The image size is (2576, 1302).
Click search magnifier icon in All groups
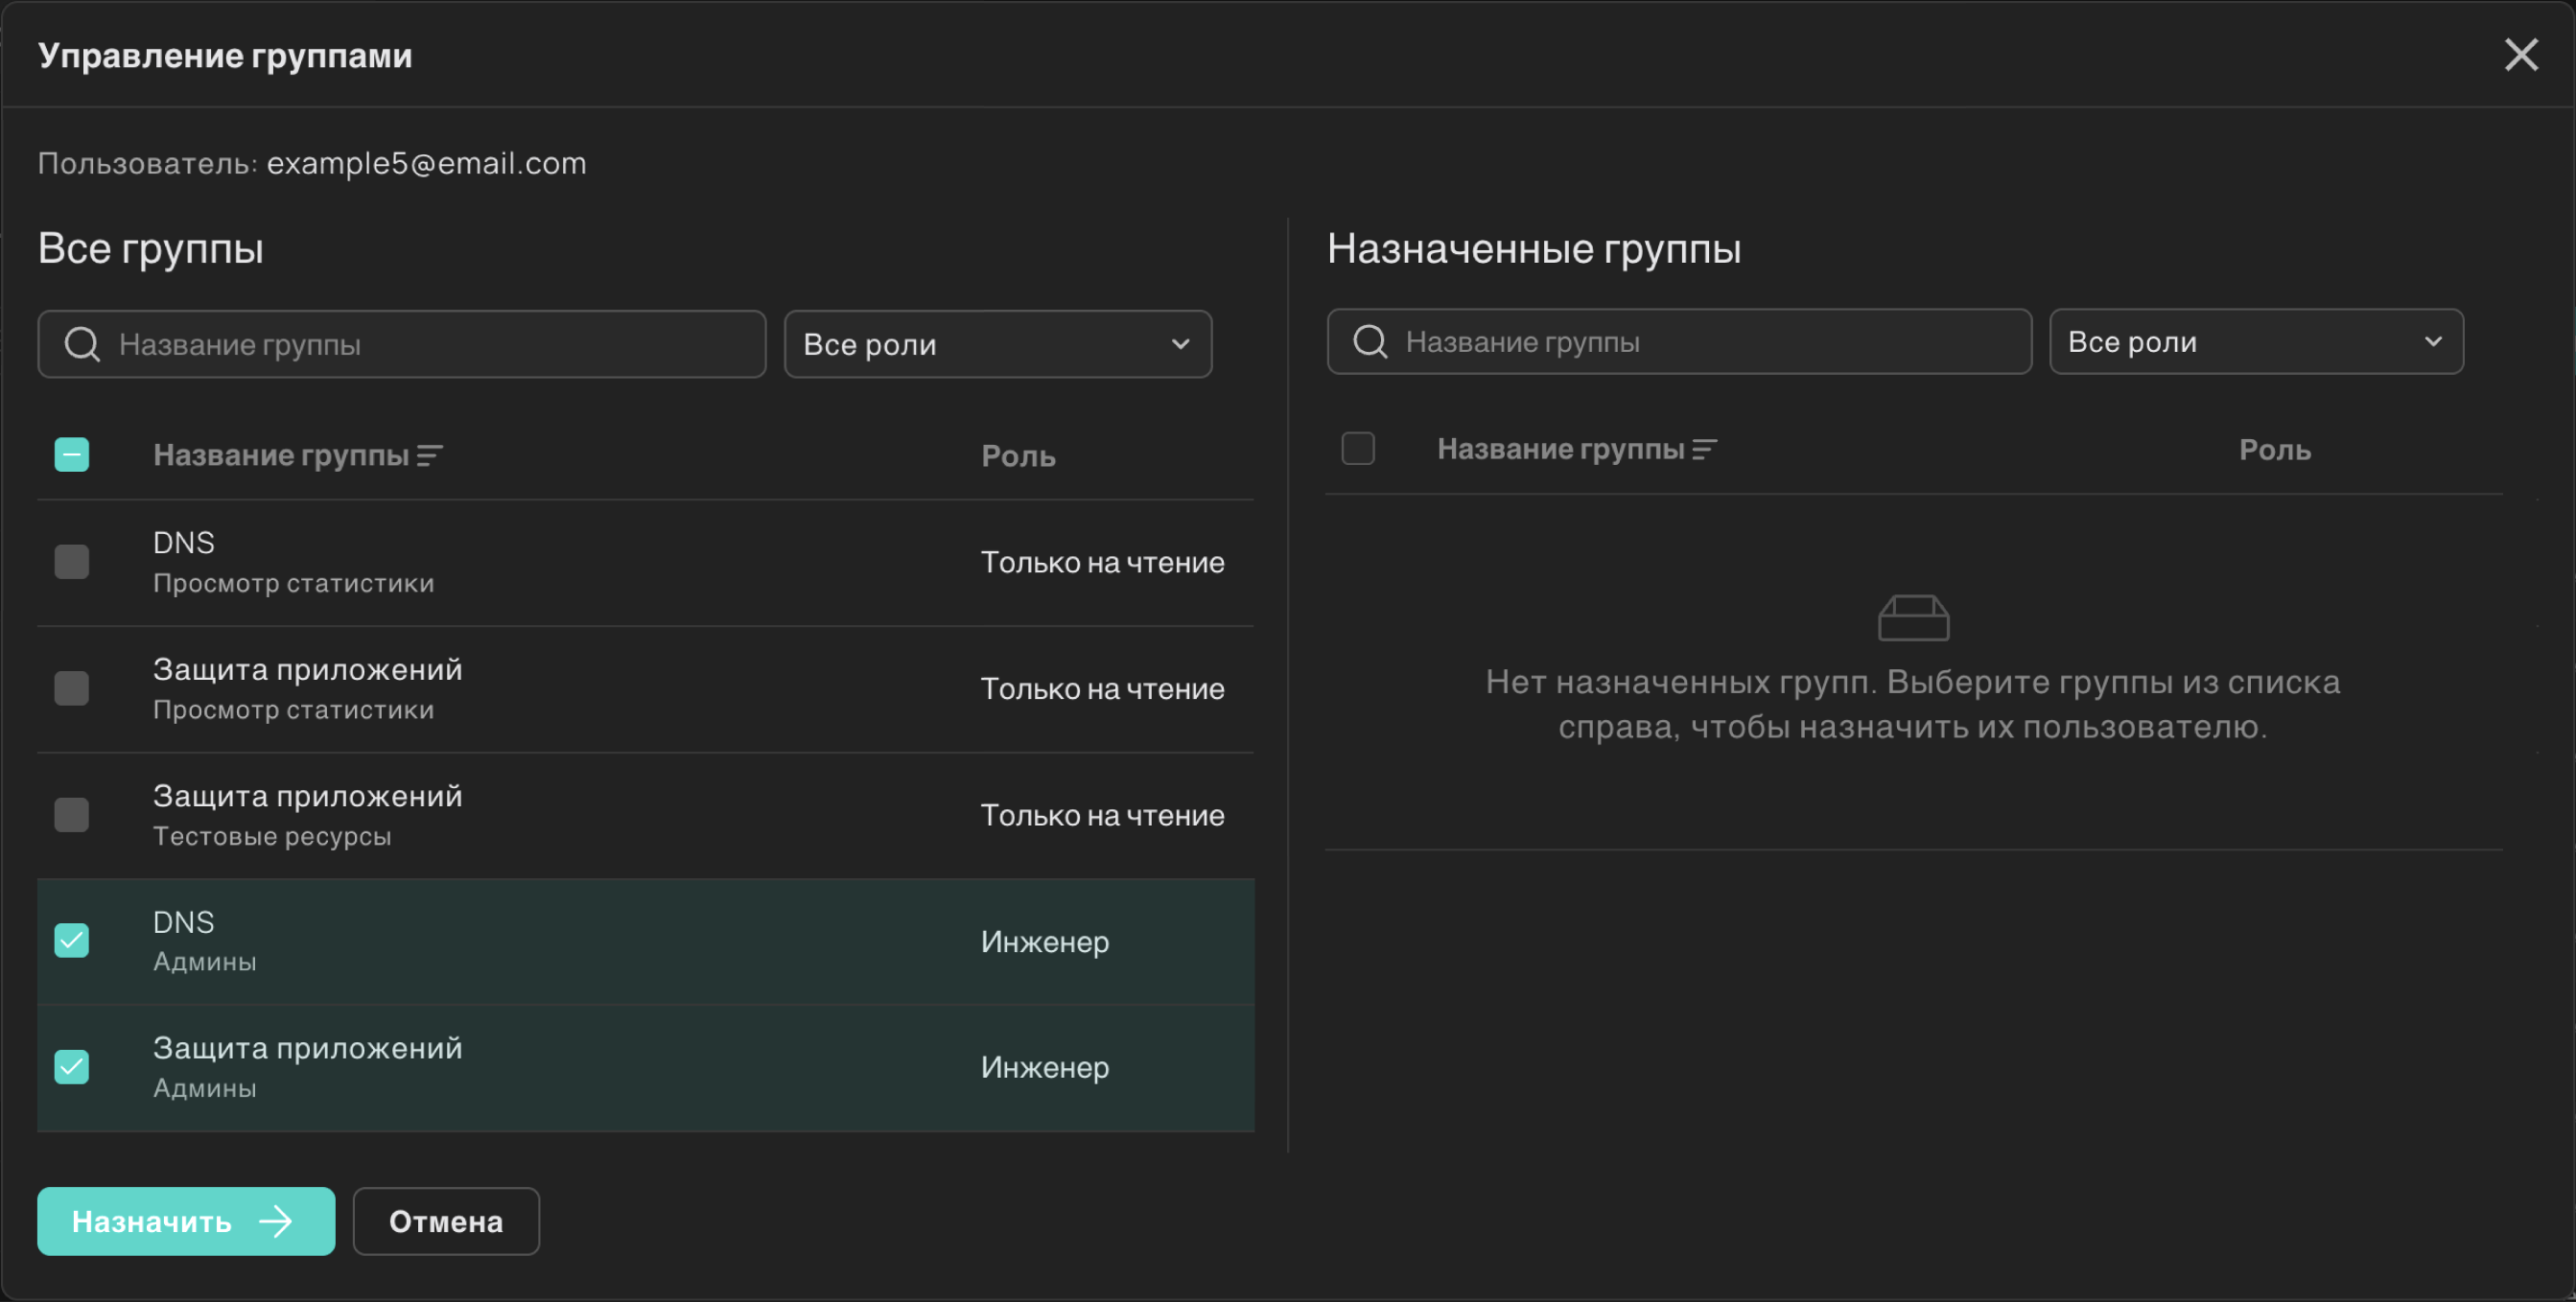point(82,344)
